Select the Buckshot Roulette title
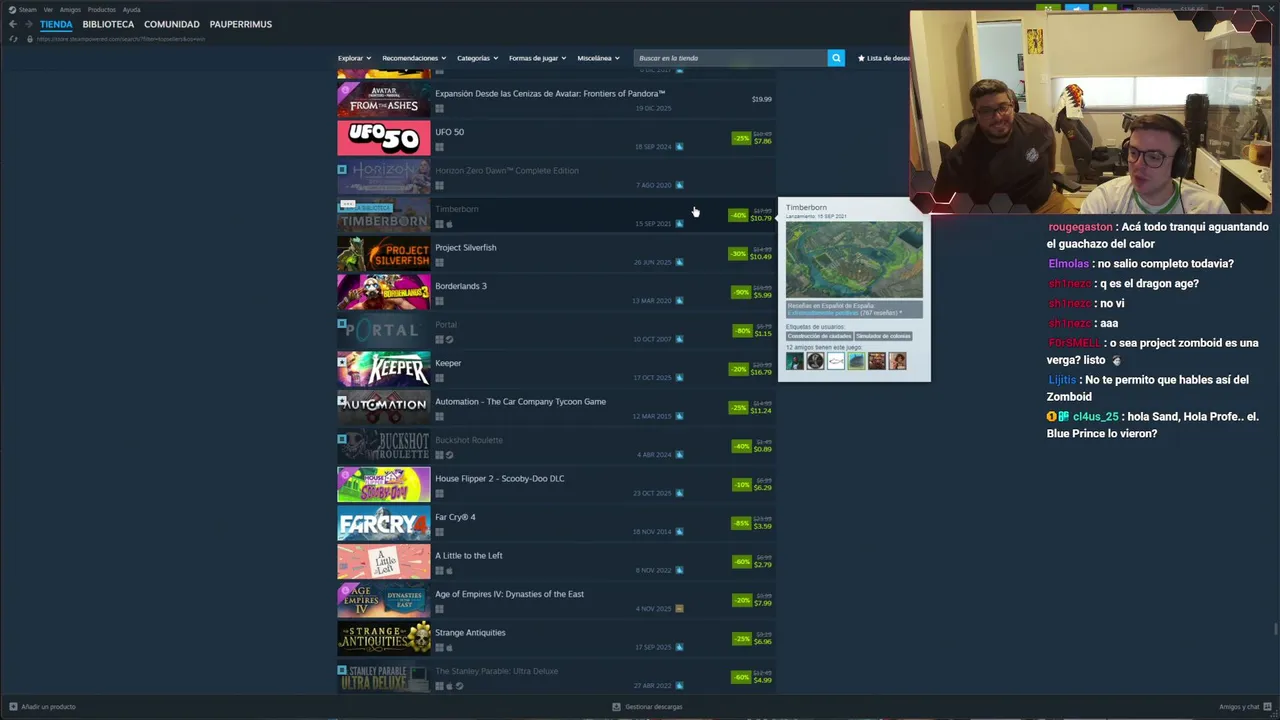This screenshot has height=720, width=1280. 469,440
